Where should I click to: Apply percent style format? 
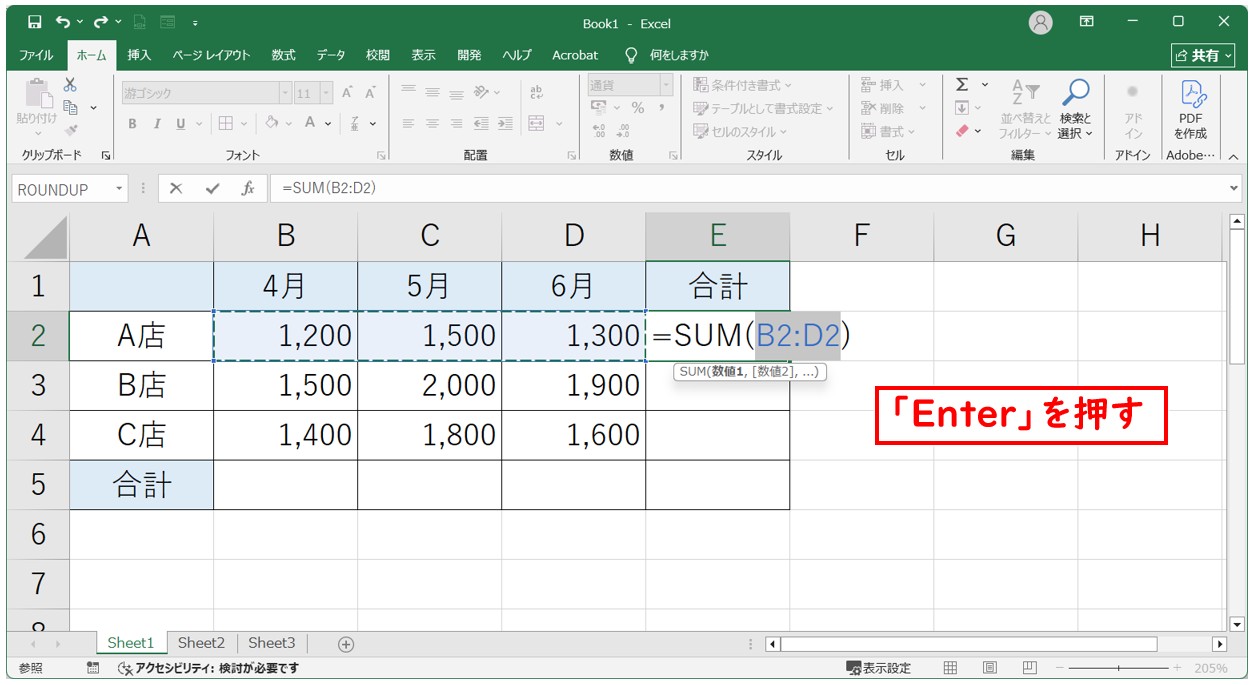pyautogui.click(x=638, y=107)
